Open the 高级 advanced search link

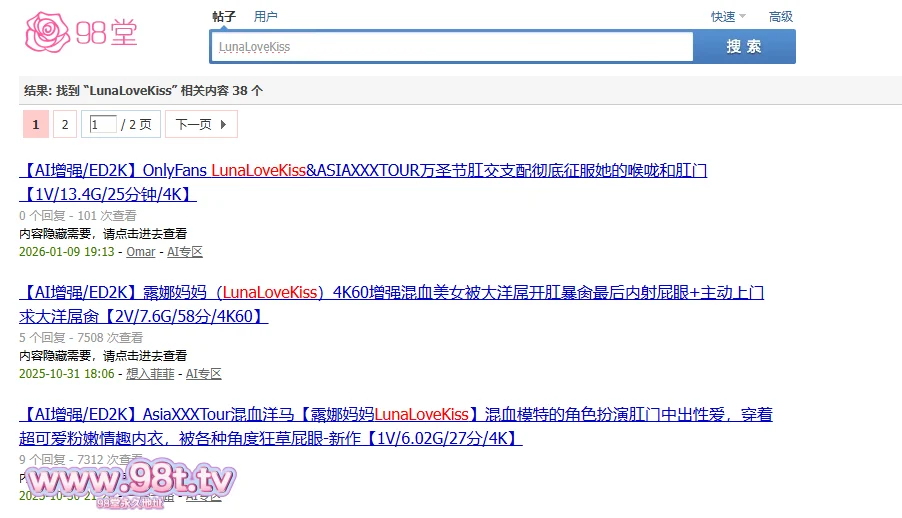click(780, 16)
